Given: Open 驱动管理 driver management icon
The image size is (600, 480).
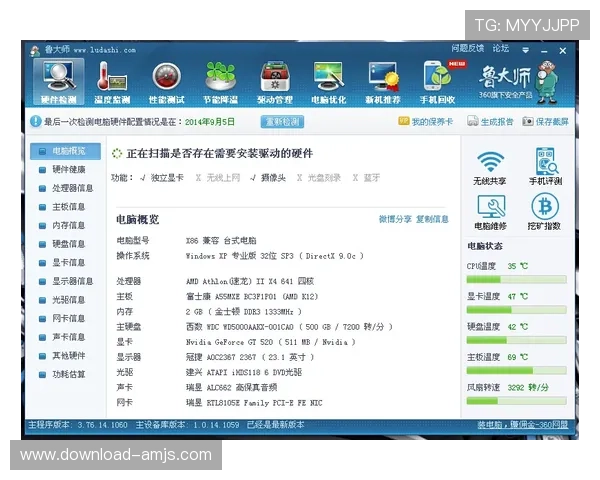Looking at the screenshot, I should (x=275, y=83).
